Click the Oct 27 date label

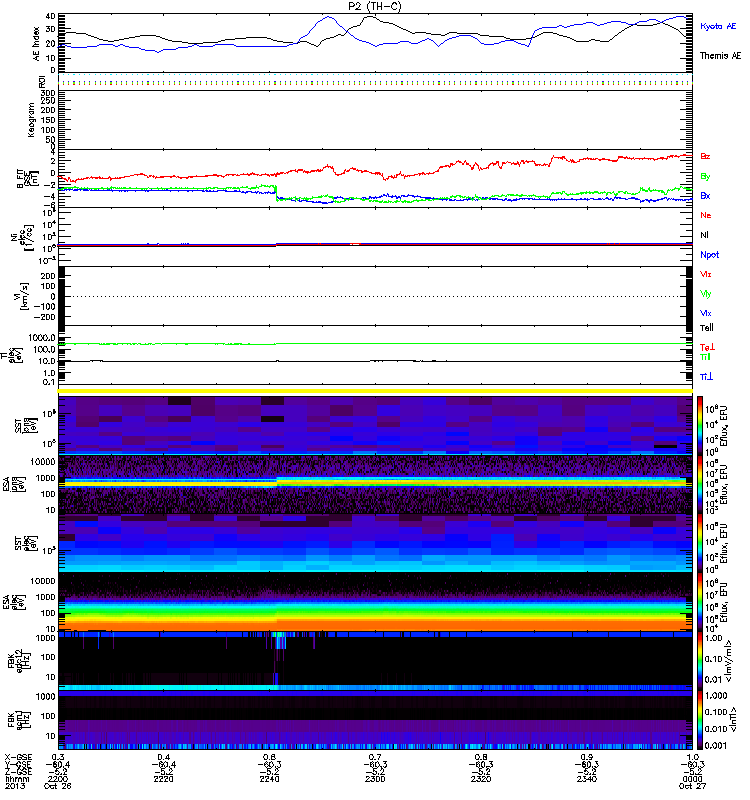point(692,786)
